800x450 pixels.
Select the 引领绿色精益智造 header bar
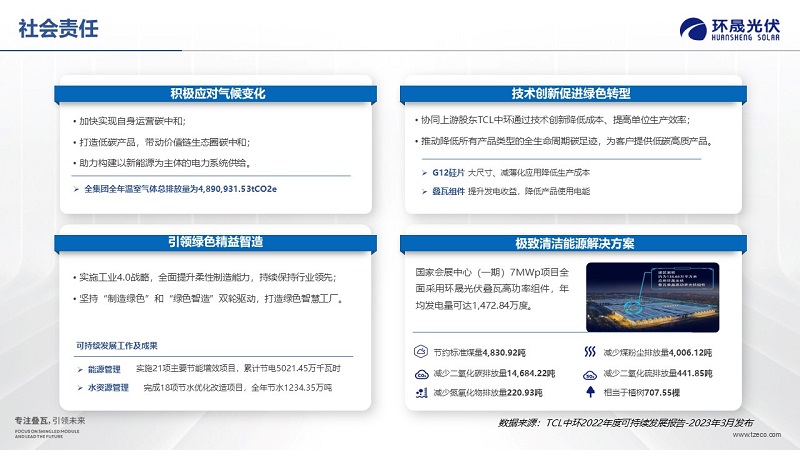click(x=217, y=242)
